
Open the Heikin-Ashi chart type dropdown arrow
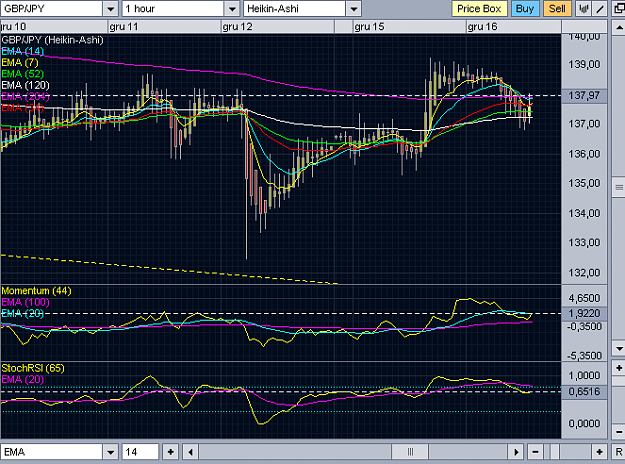(353, 8)
